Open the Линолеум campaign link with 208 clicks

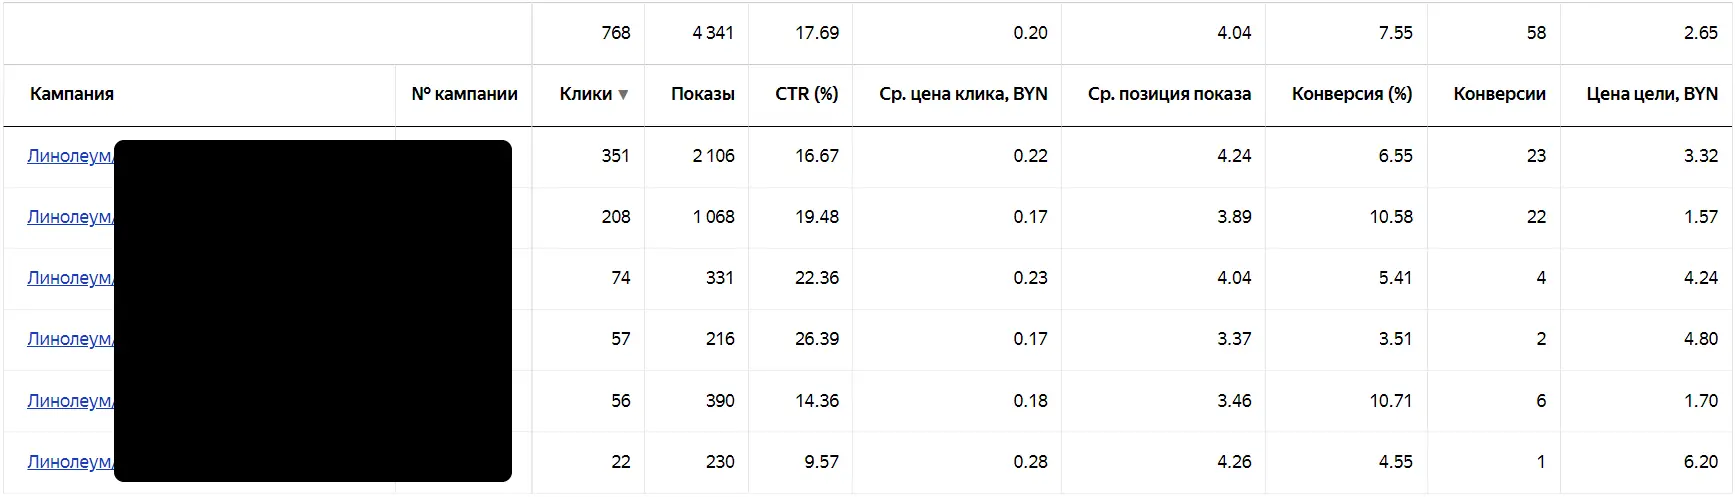[x=70, y=217]
